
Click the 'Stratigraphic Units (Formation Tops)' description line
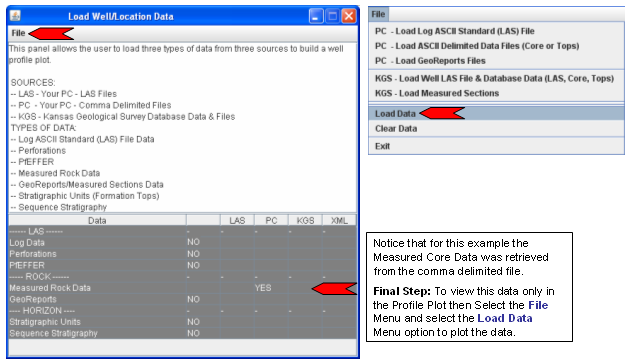tap(85, 196)
